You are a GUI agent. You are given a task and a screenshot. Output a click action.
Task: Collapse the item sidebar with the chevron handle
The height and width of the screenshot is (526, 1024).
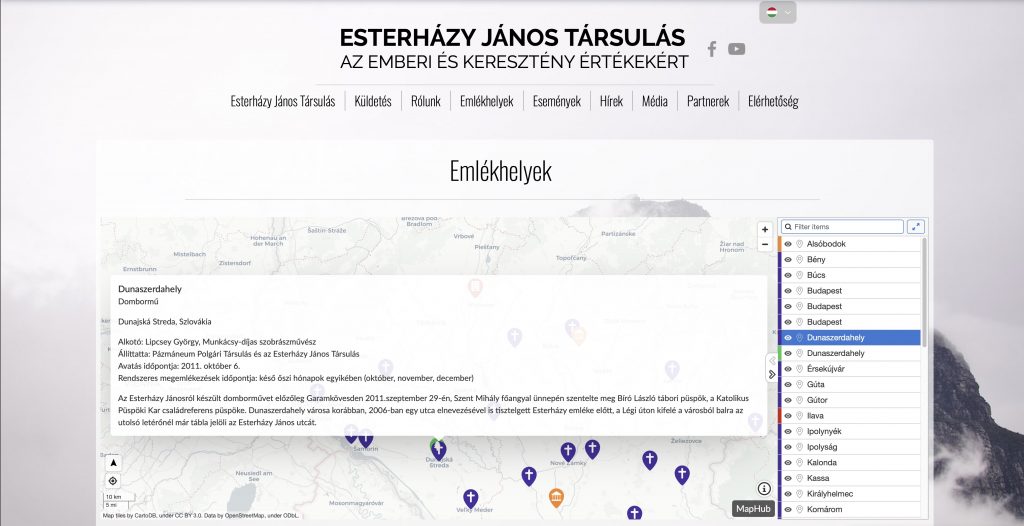[772, 374]
